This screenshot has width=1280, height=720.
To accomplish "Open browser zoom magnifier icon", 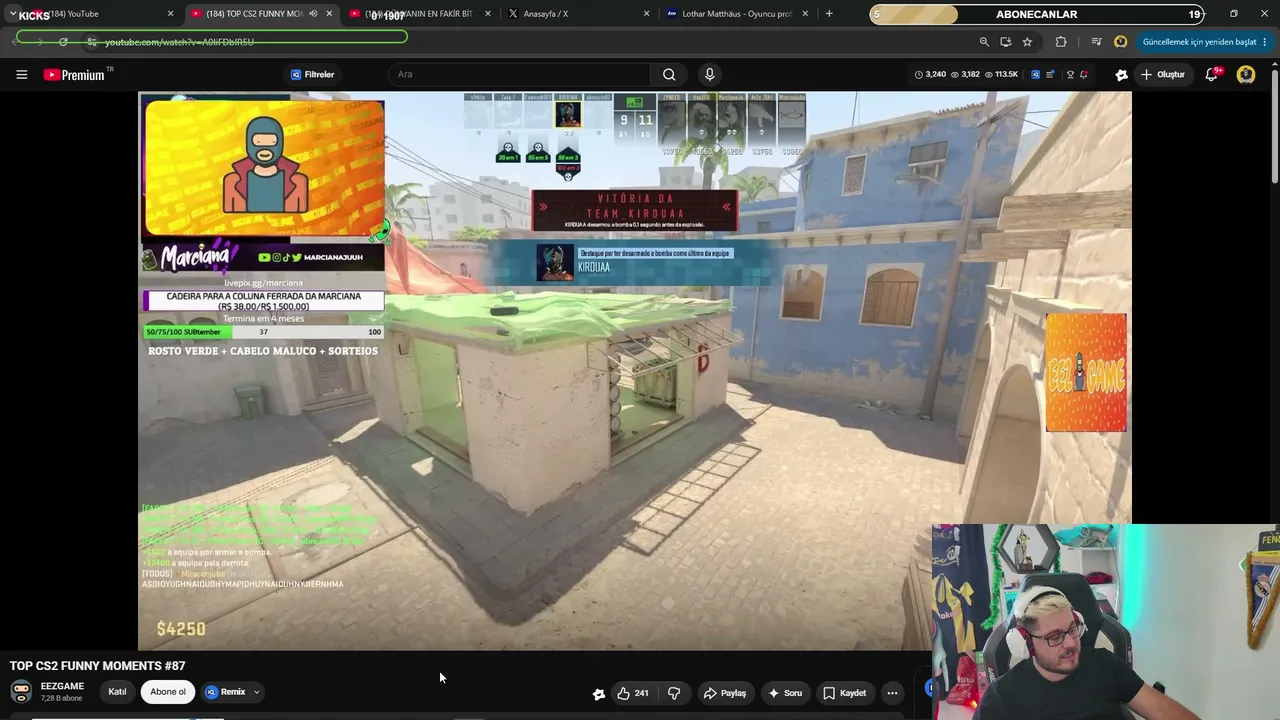I will pyautogui.click(x=984, y=42).
